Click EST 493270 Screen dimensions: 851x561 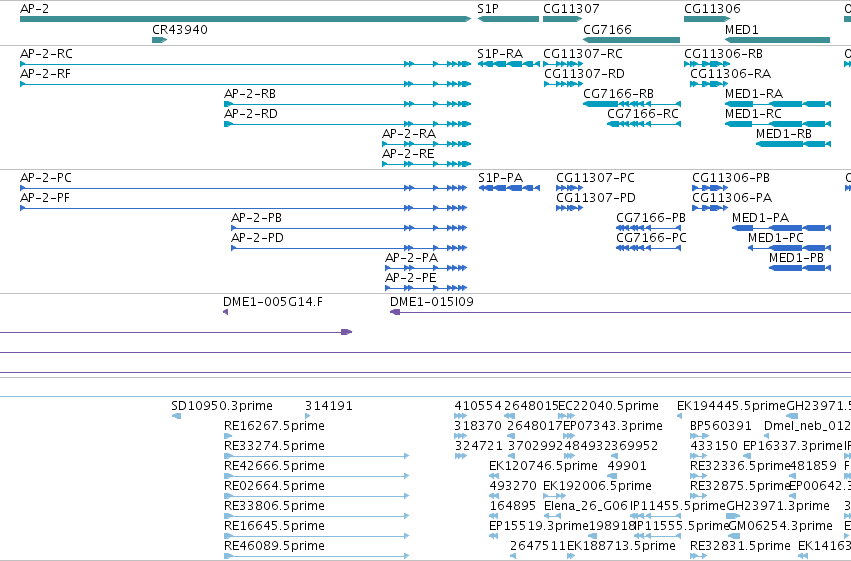(x=494, y=496)
